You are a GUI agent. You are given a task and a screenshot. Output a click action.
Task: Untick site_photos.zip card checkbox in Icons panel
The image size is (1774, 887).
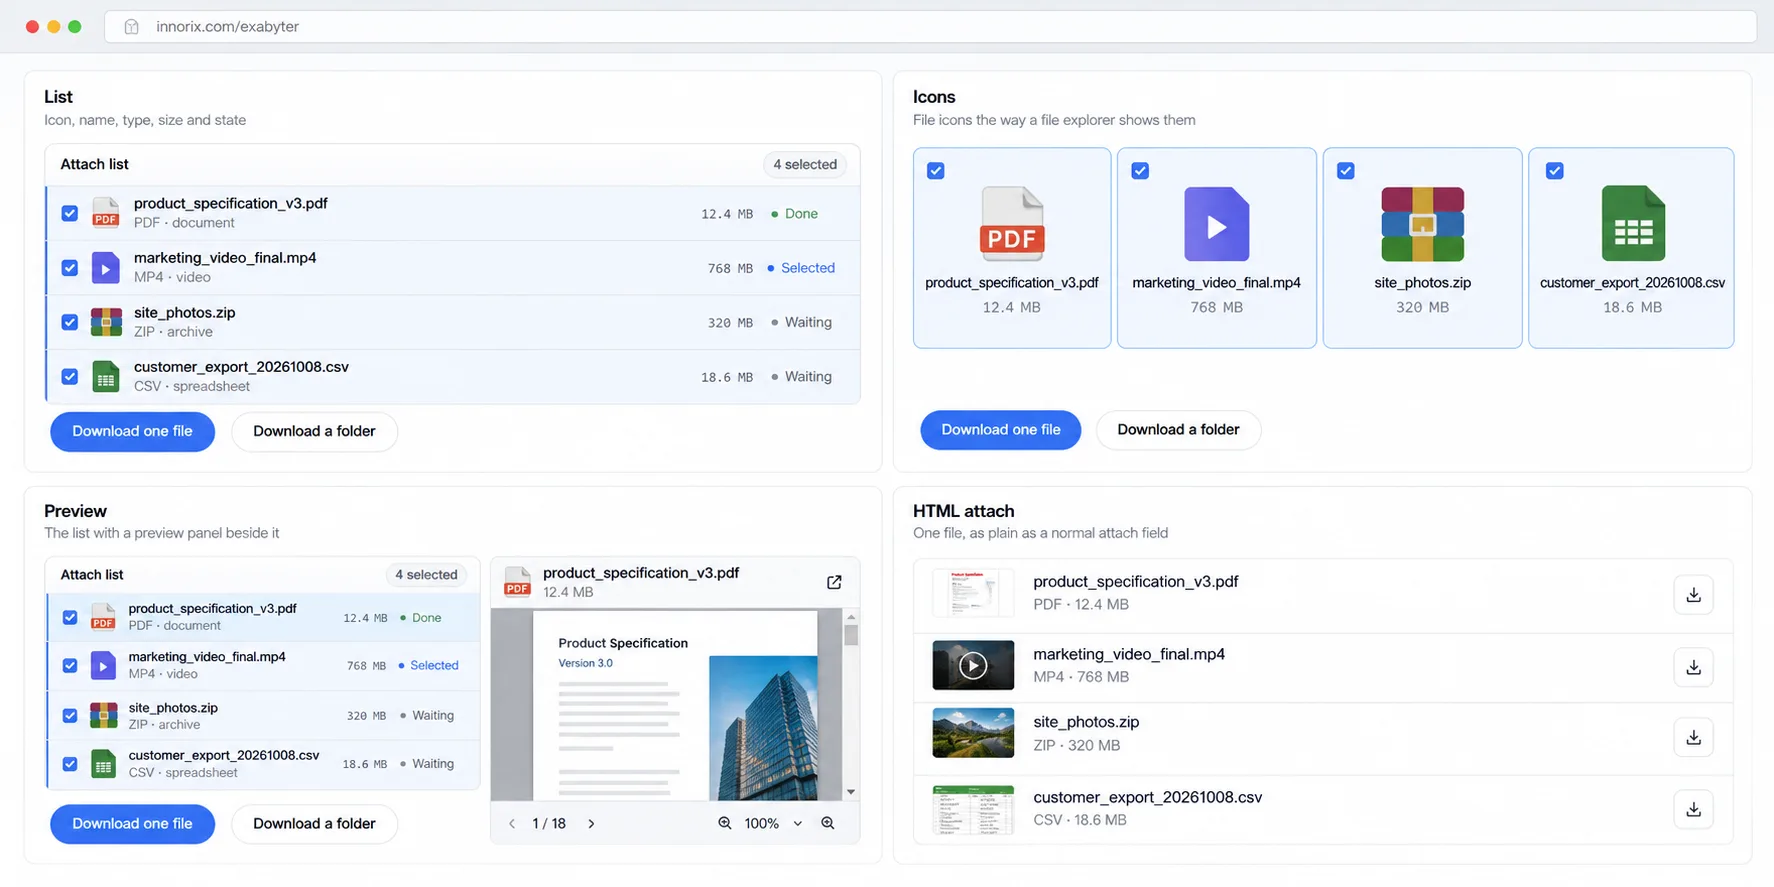point(1346,171)
